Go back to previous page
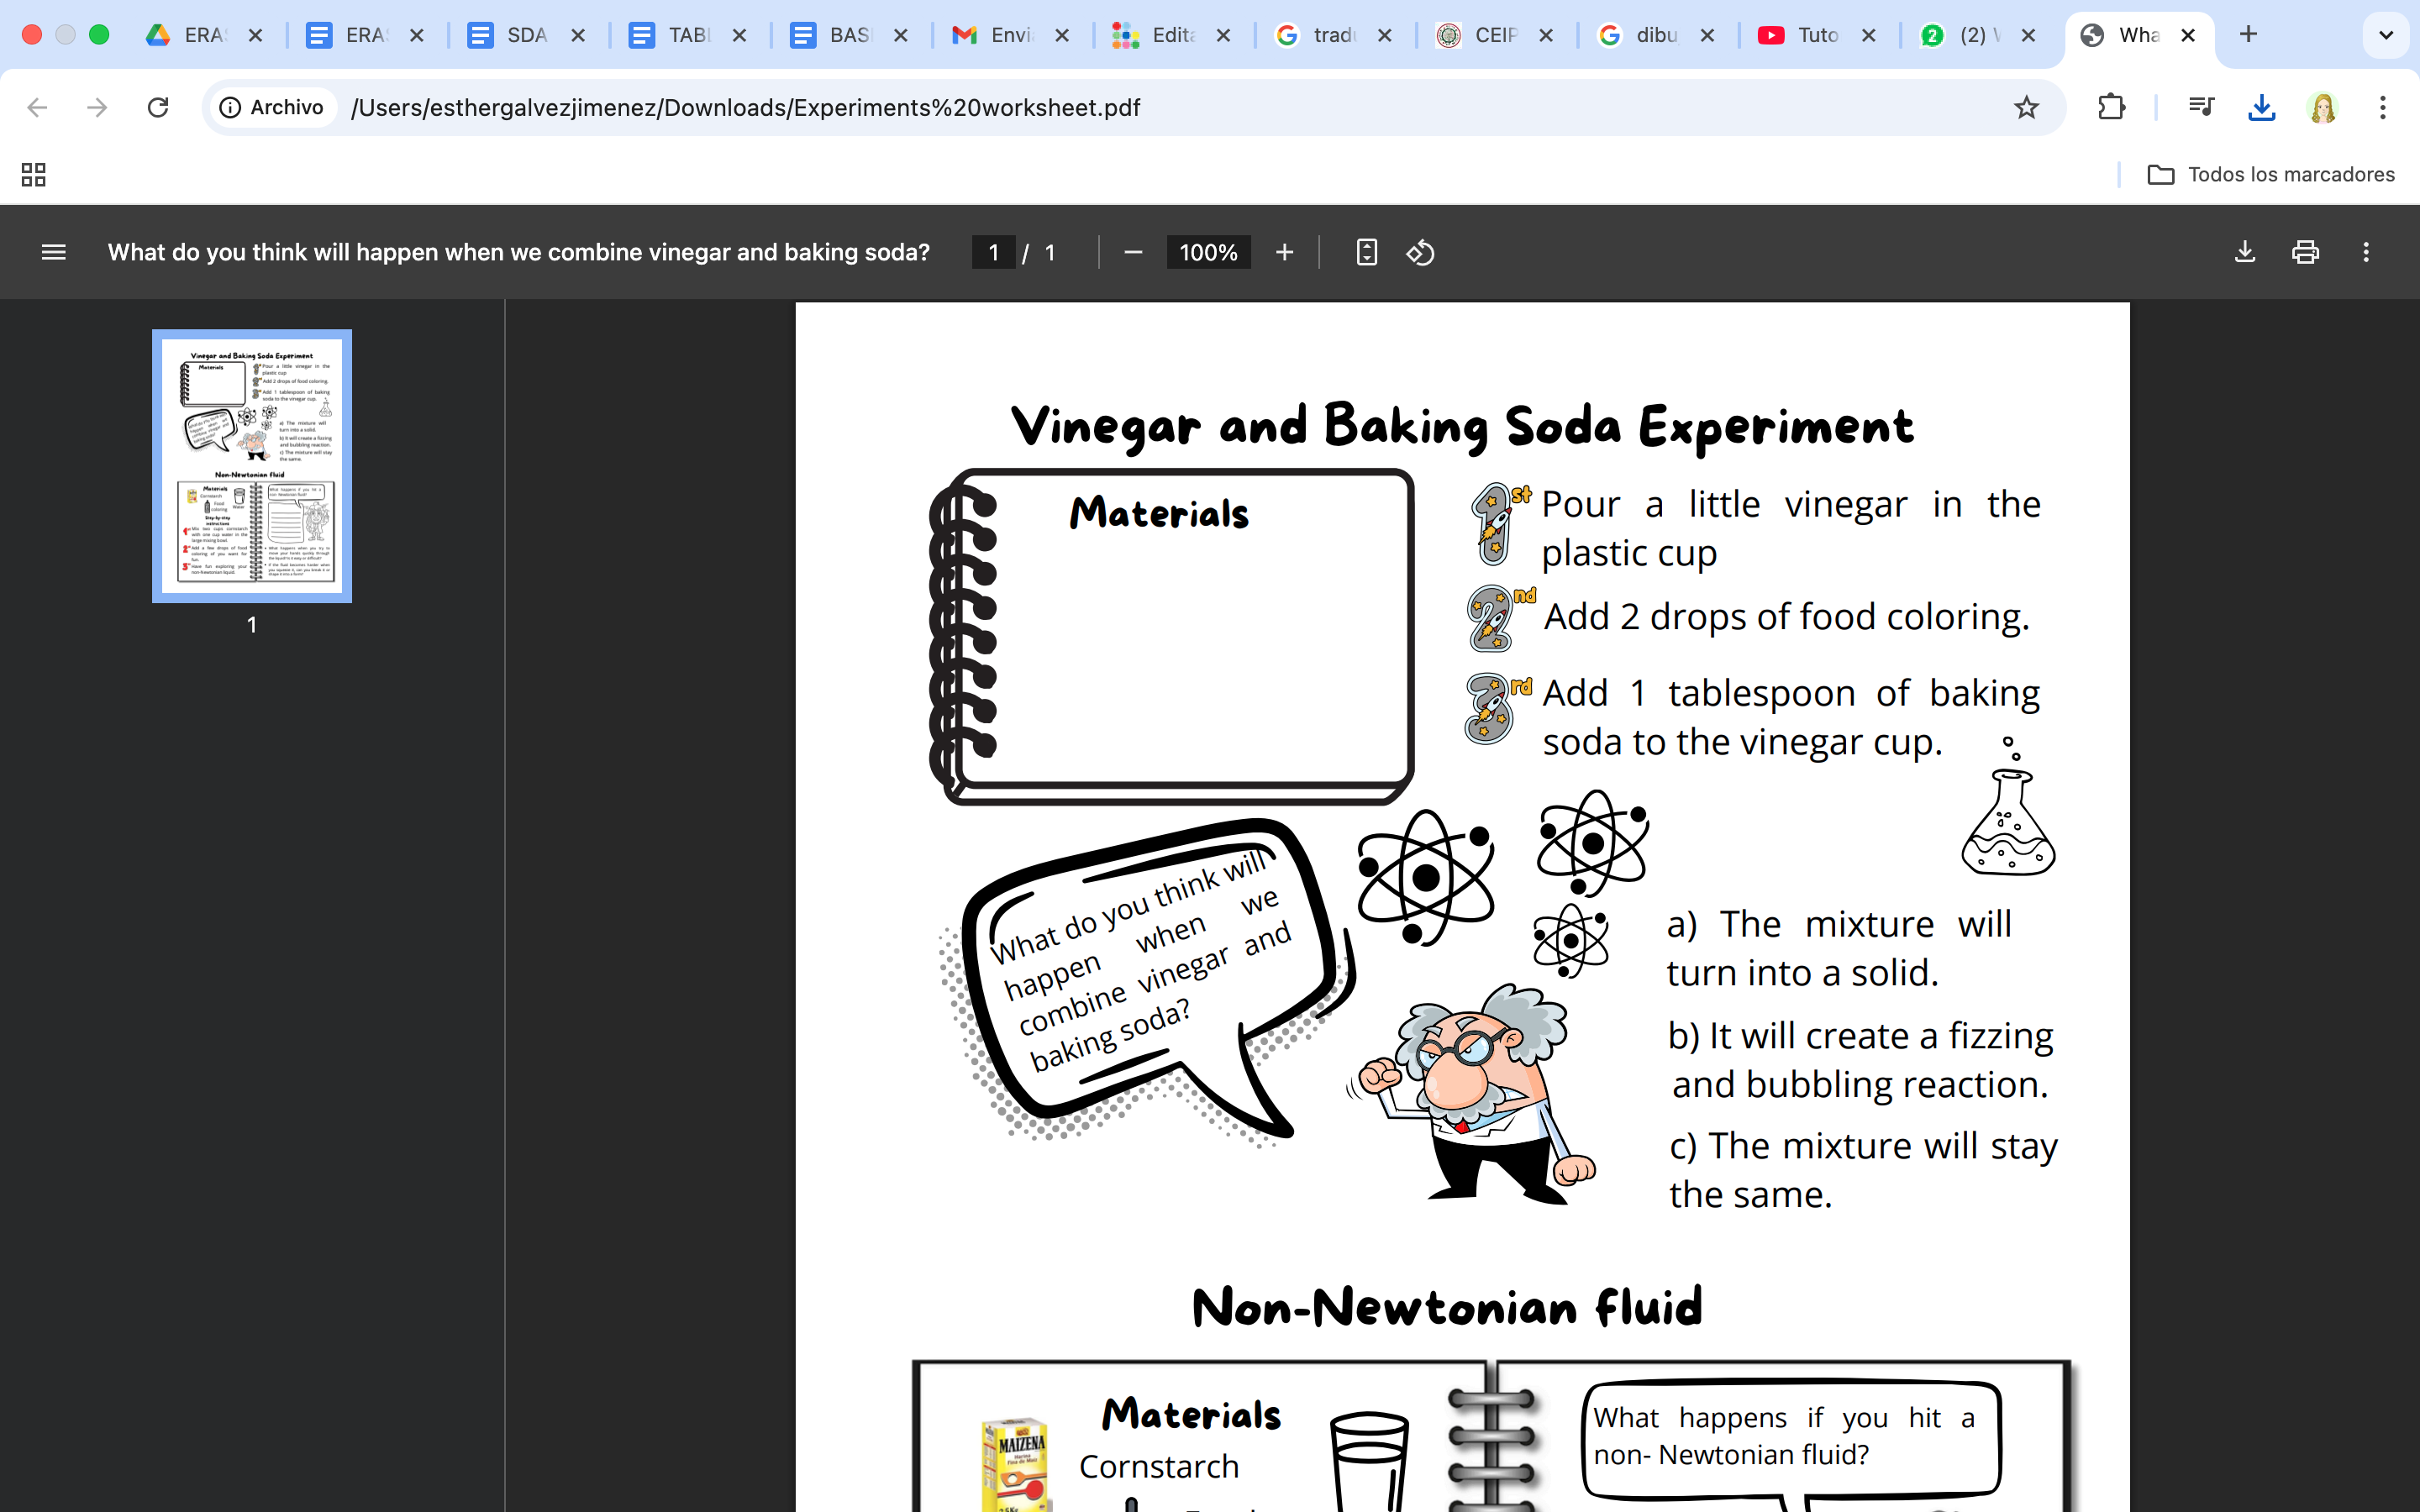2420x1512 pixels. (37, 107)
